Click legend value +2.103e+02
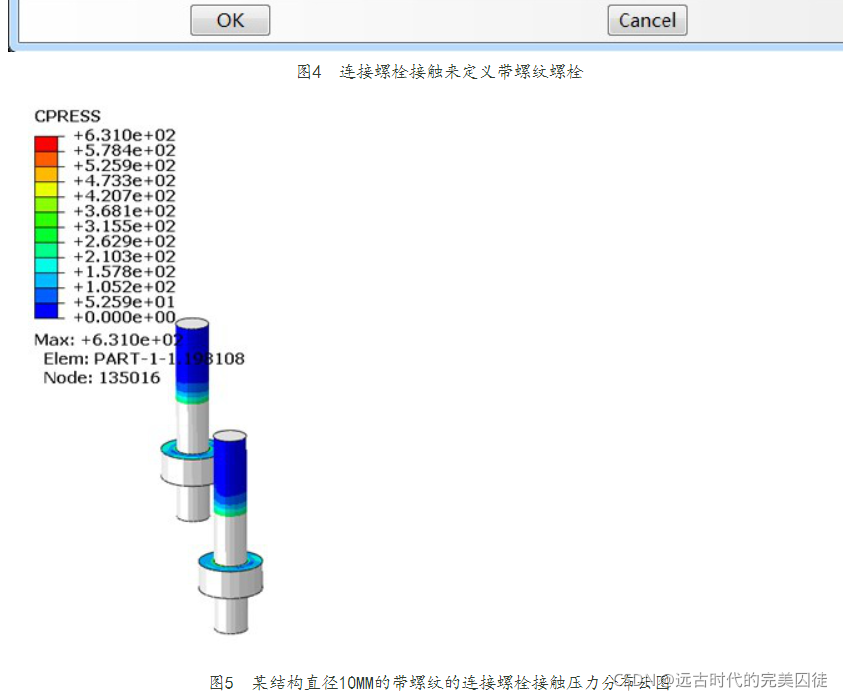This screenshot has width=843, height=697. pos(125,257)
